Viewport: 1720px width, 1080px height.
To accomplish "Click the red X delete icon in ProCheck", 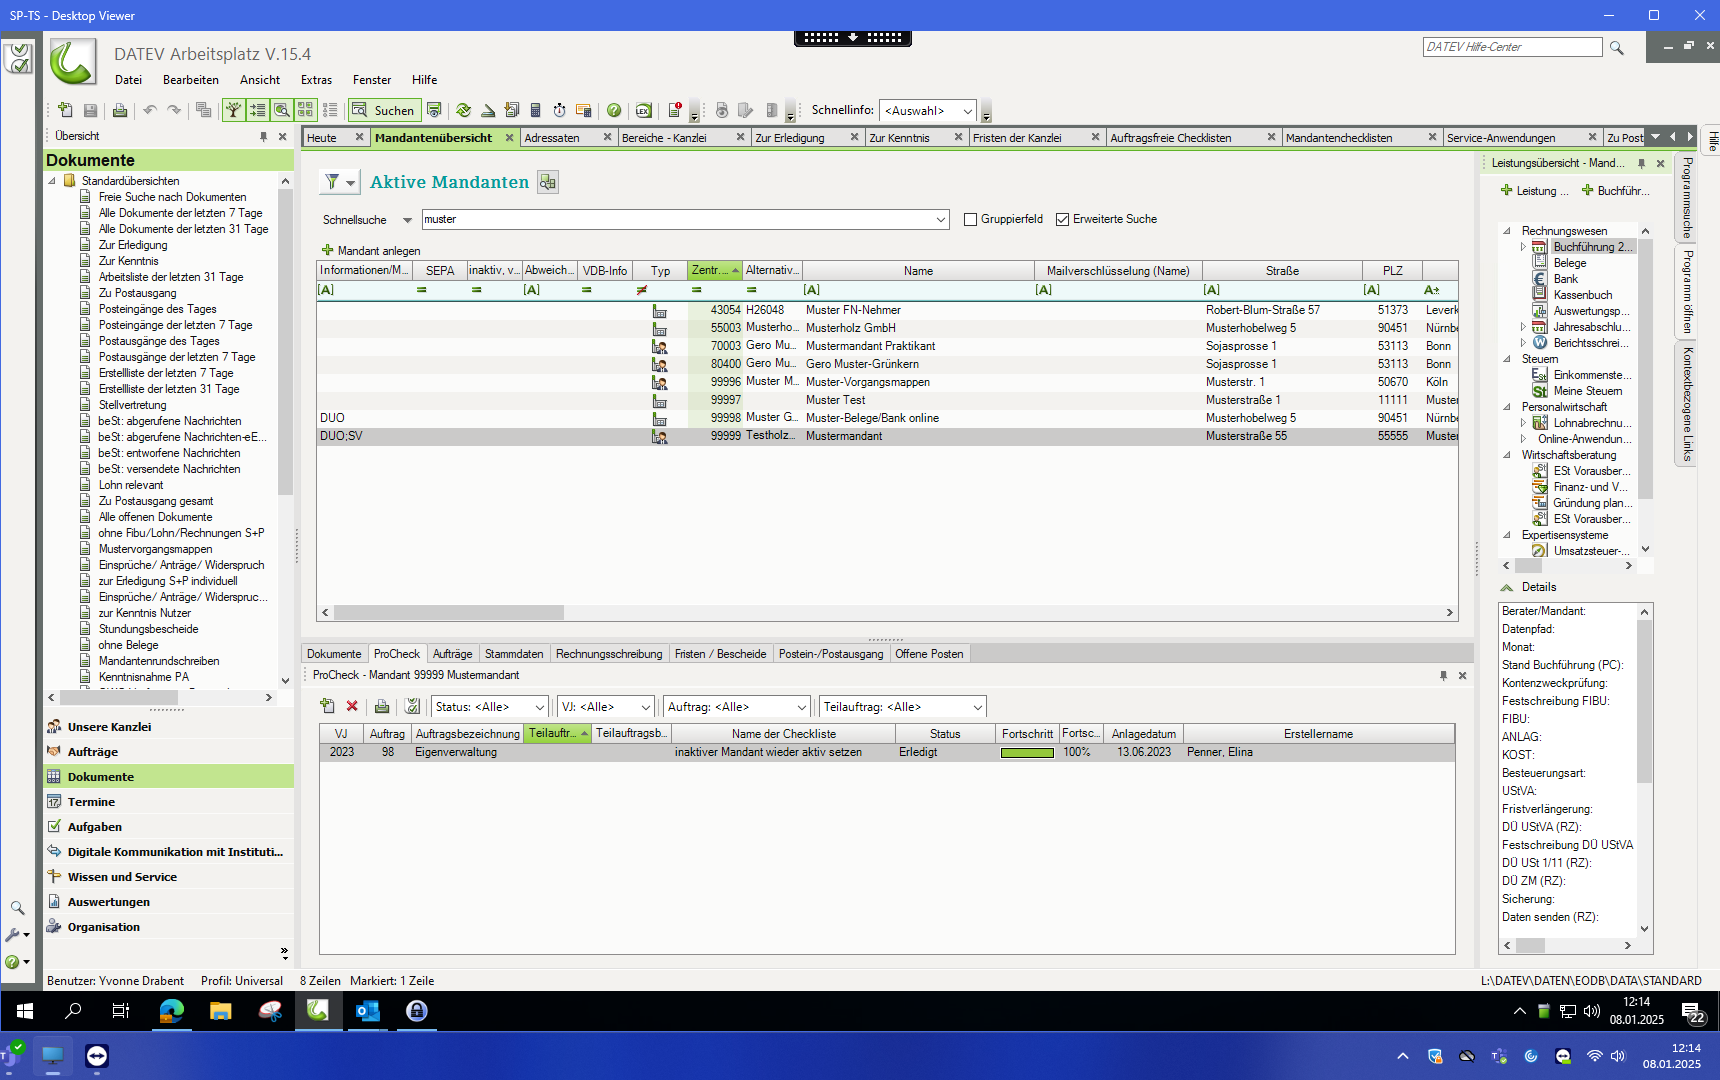I will pos(352,707).
